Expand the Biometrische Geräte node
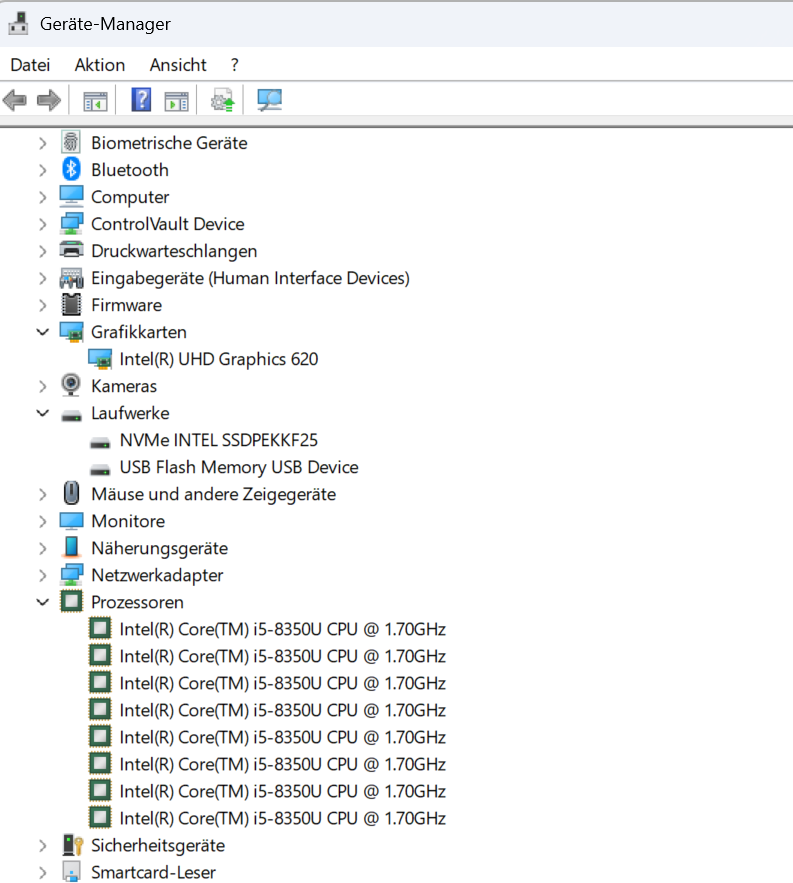The height and width of the screenshot is (883, 793). pyautogui.click(x=43, y=143)
